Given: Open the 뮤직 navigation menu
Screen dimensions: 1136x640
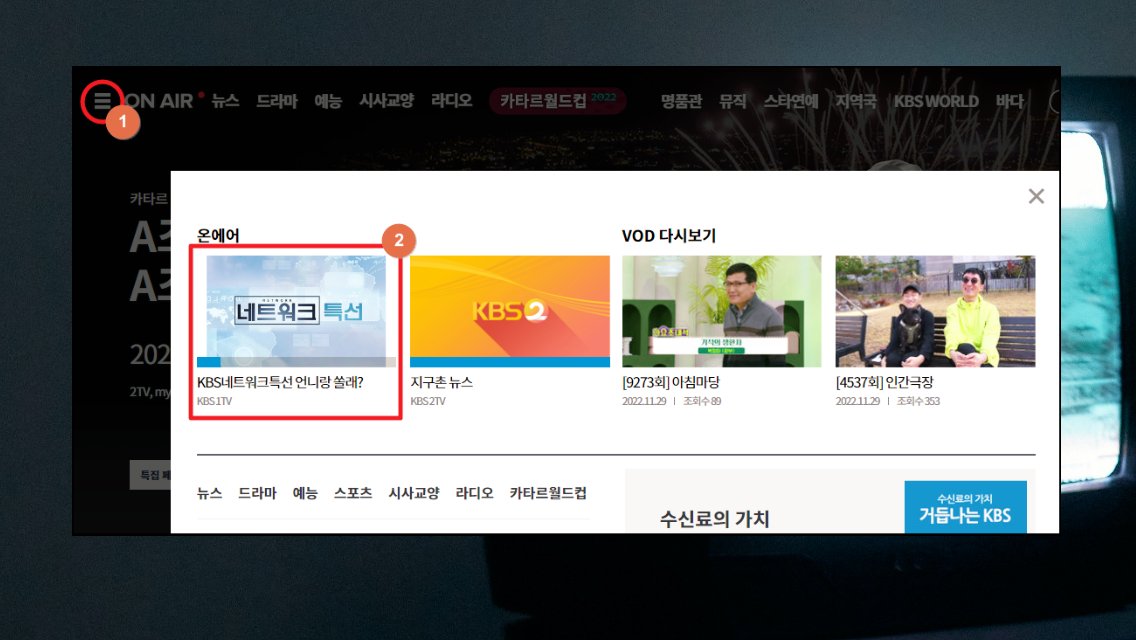Looking at the screenshot, I should 732,101.
